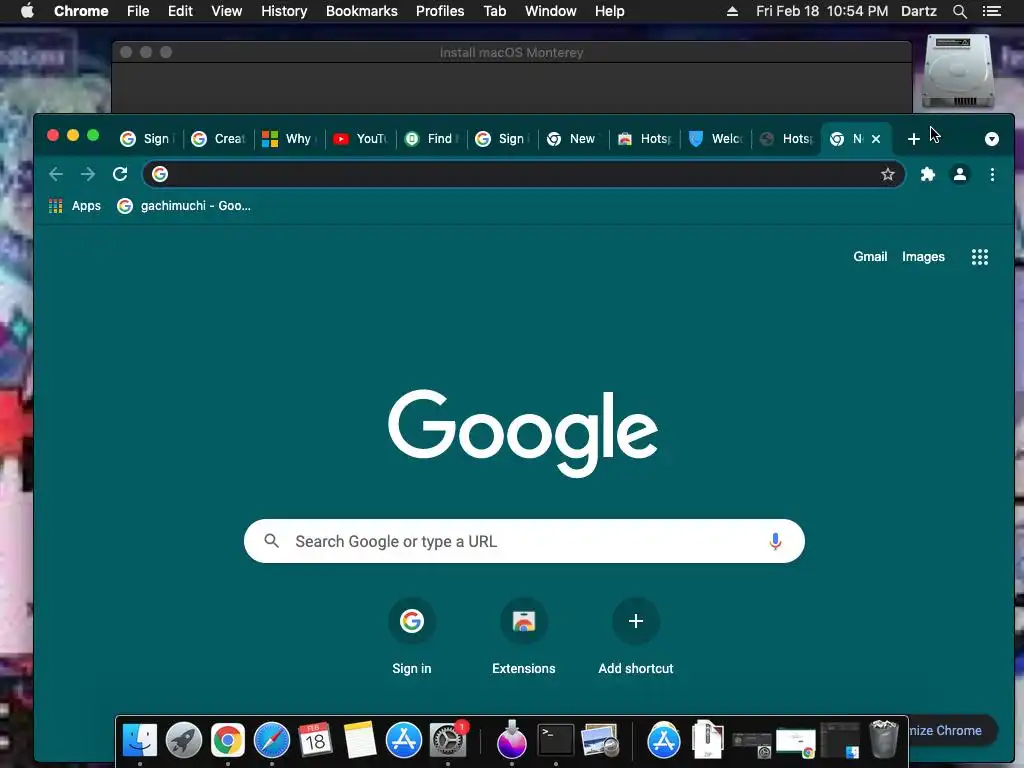Open the Chrome profile avatar menu
Image resolution: width=1024 pixels, height=768 pixels.
point(959,174)
